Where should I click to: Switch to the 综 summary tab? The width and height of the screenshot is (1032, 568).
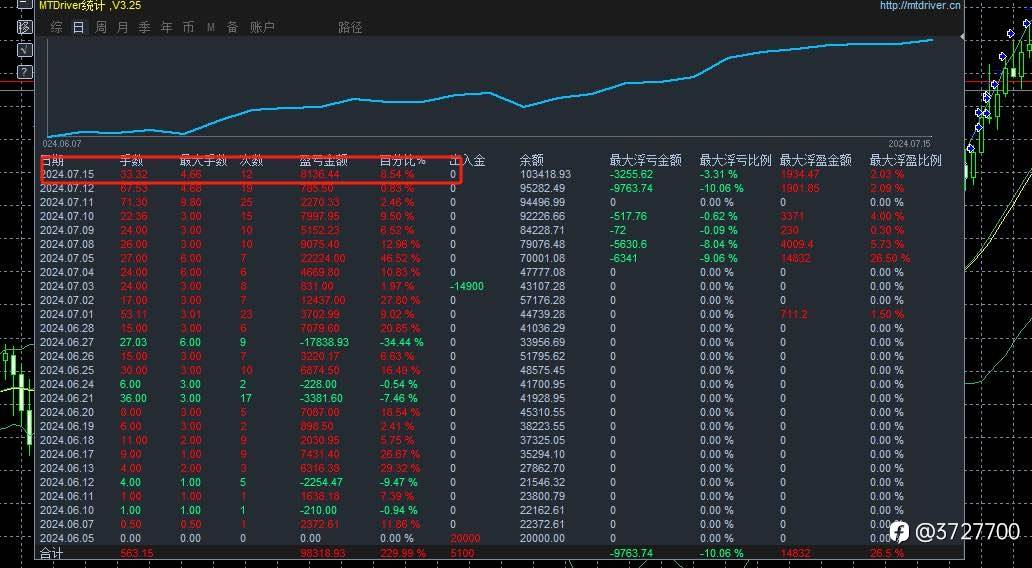57,28
